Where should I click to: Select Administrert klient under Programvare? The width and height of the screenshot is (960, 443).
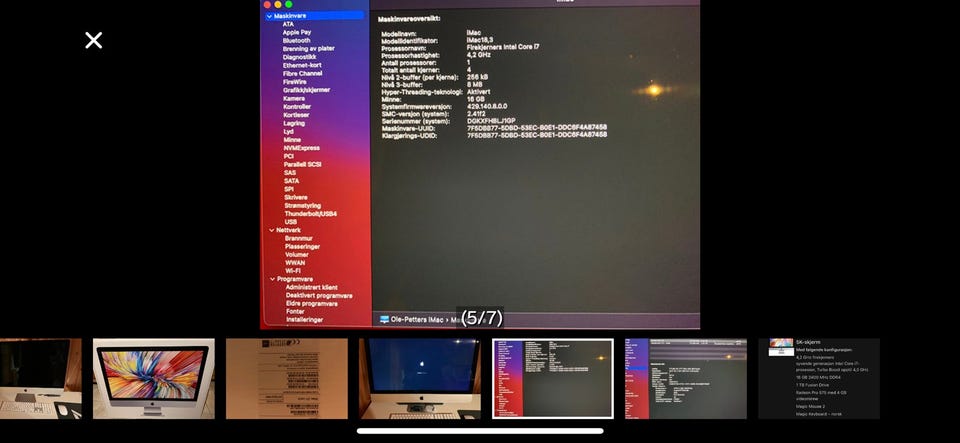coord(312,287)
